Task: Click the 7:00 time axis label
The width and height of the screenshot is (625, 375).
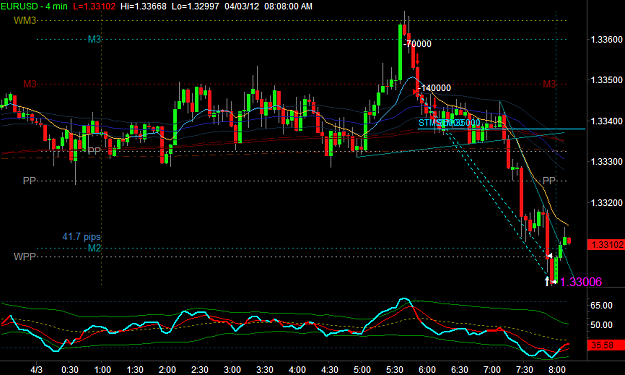Action: [x=492, y=370]
